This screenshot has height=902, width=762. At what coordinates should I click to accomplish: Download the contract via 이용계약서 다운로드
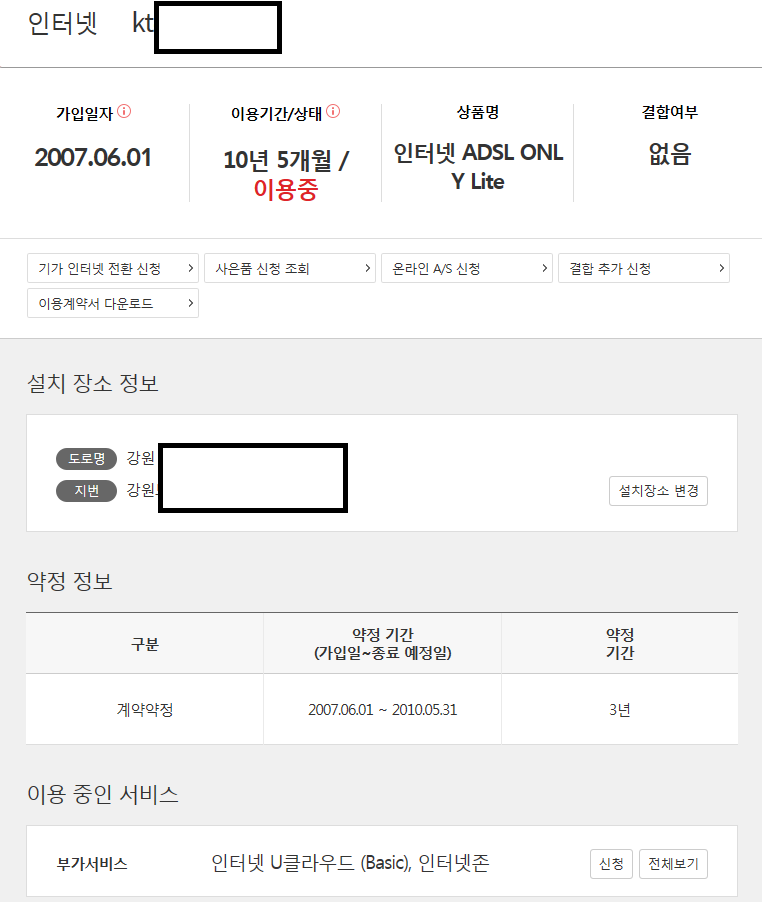[112, 303]
